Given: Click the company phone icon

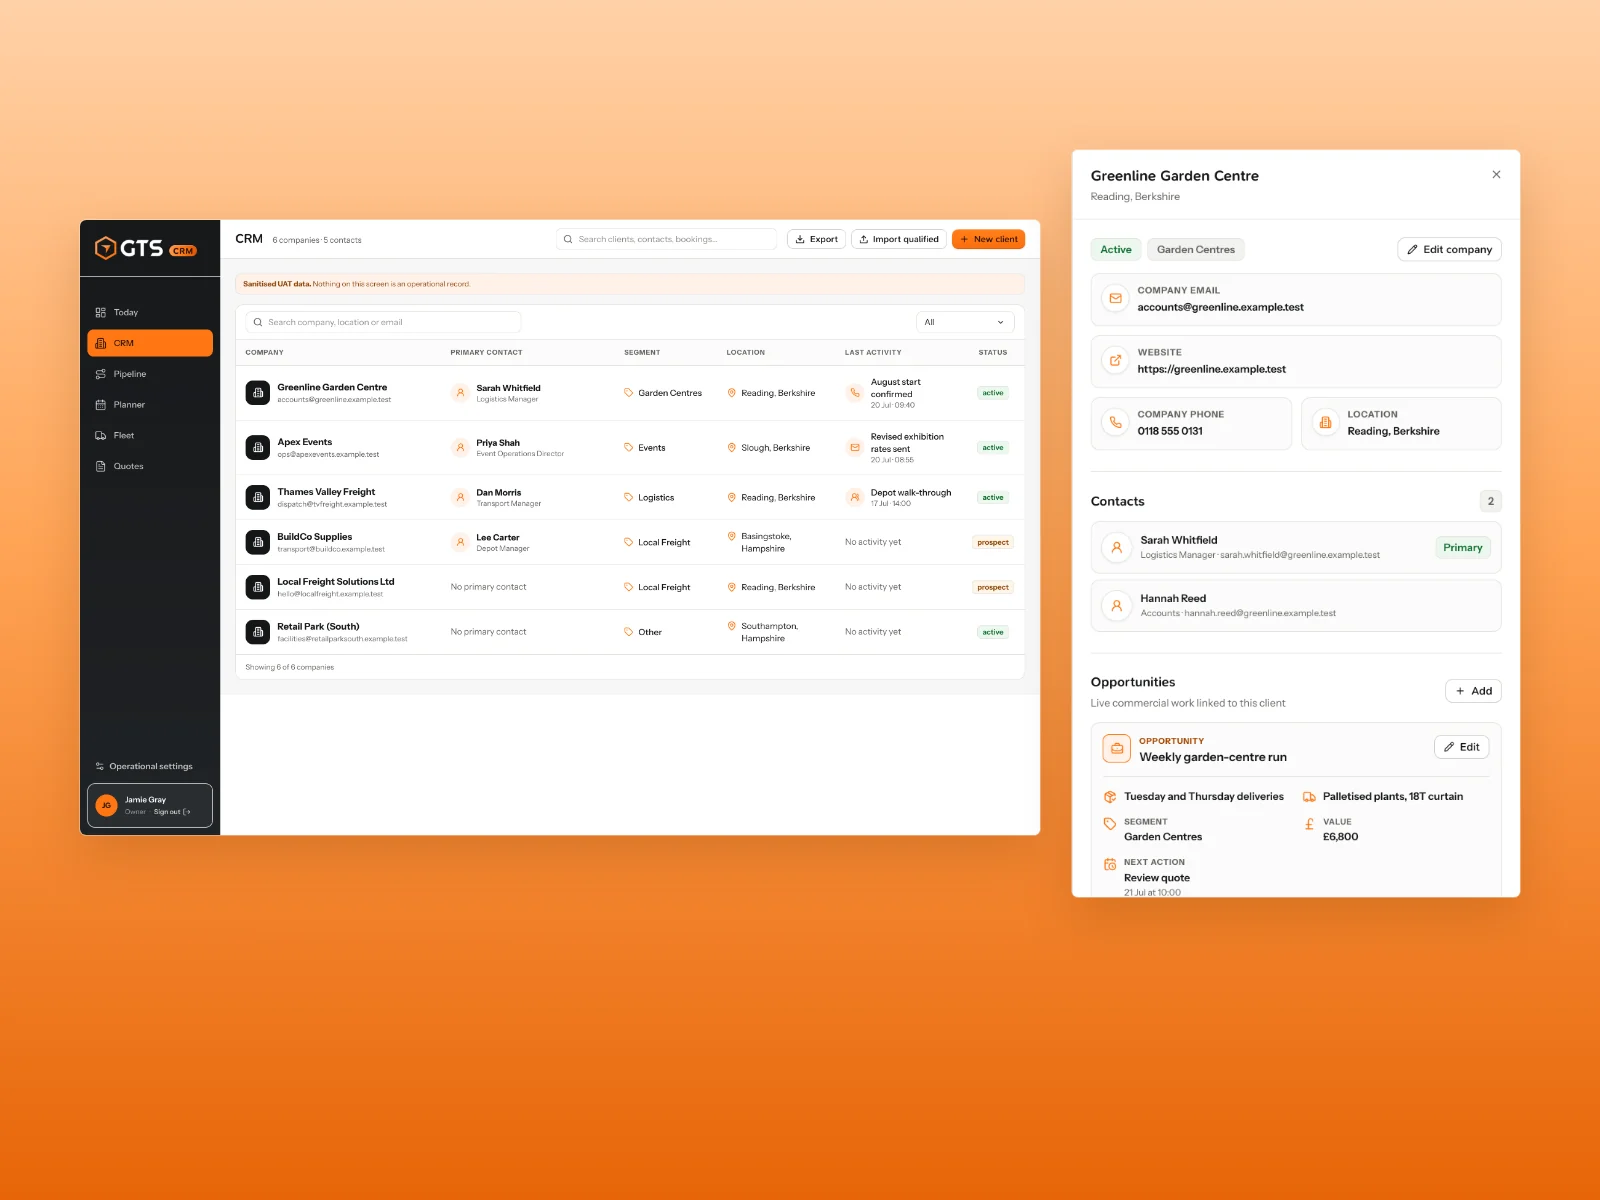Looking at the screenshot, I should [1115, 423].
